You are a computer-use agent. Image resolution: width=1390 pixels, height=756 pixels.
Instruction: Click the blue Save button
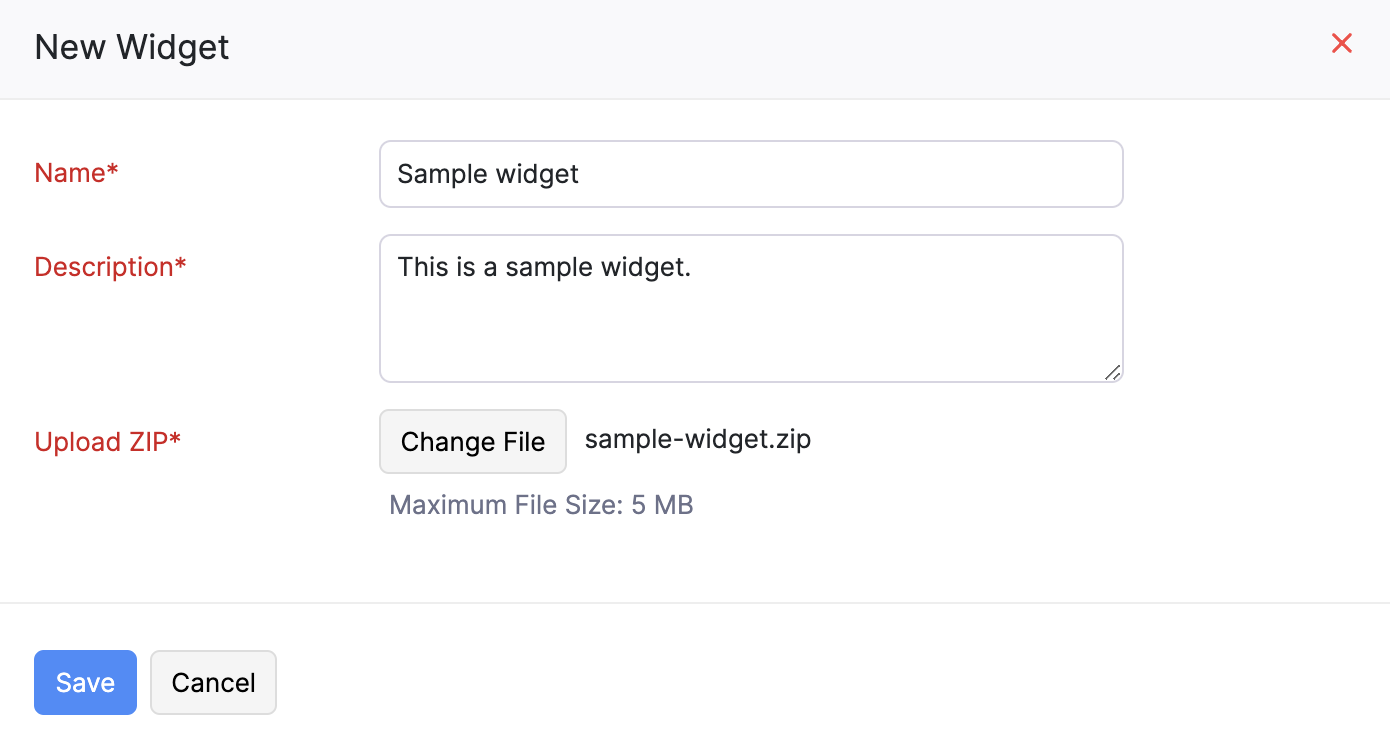tap(85, 682)
